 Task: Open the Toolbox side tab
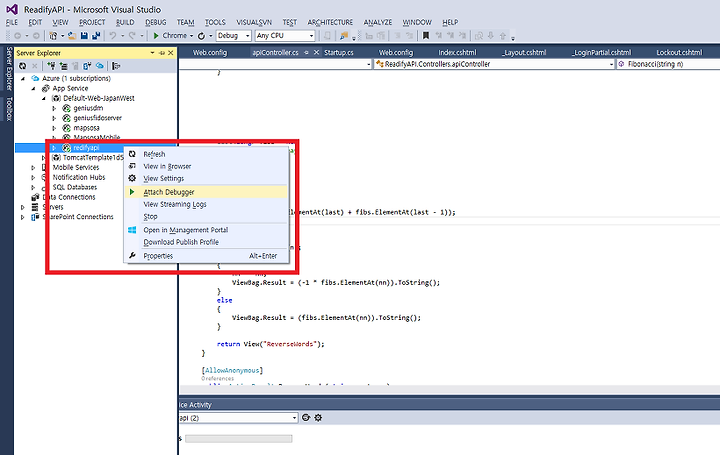pyautogui.click(x=9, y=109)
